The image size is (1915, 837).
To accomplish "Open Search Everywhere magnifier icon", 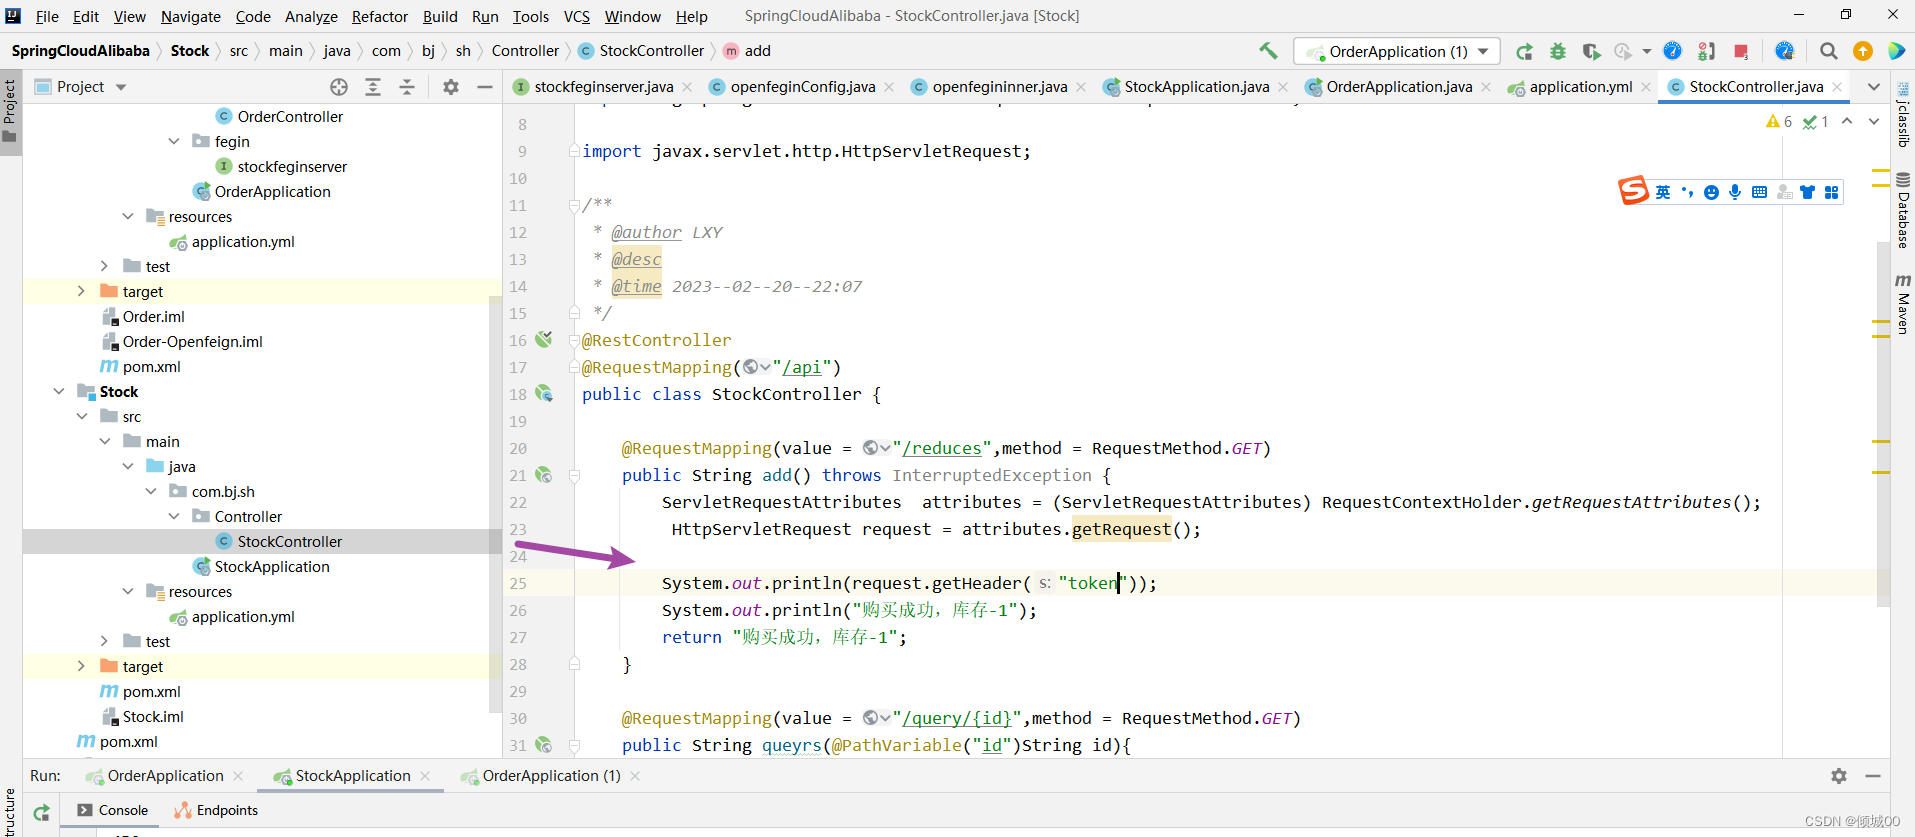I will click(1829, 51).
